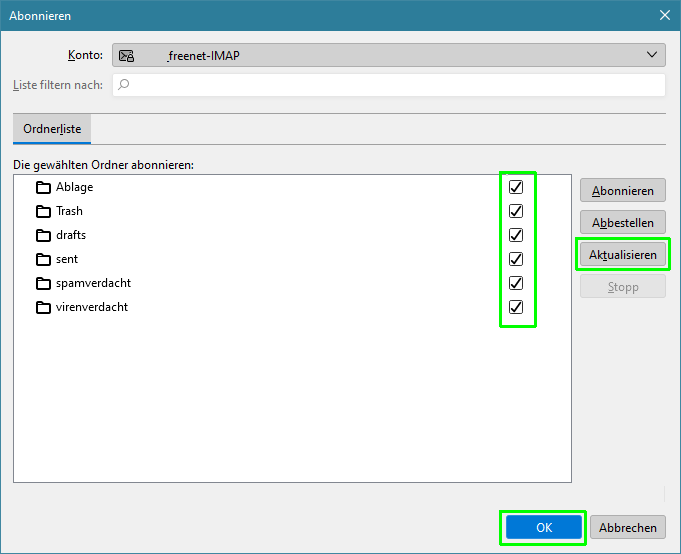Image resolution: width=681 pixels, height=554 pixels.
Task: Confirm the dialog with OK
Action: [543, 528]
